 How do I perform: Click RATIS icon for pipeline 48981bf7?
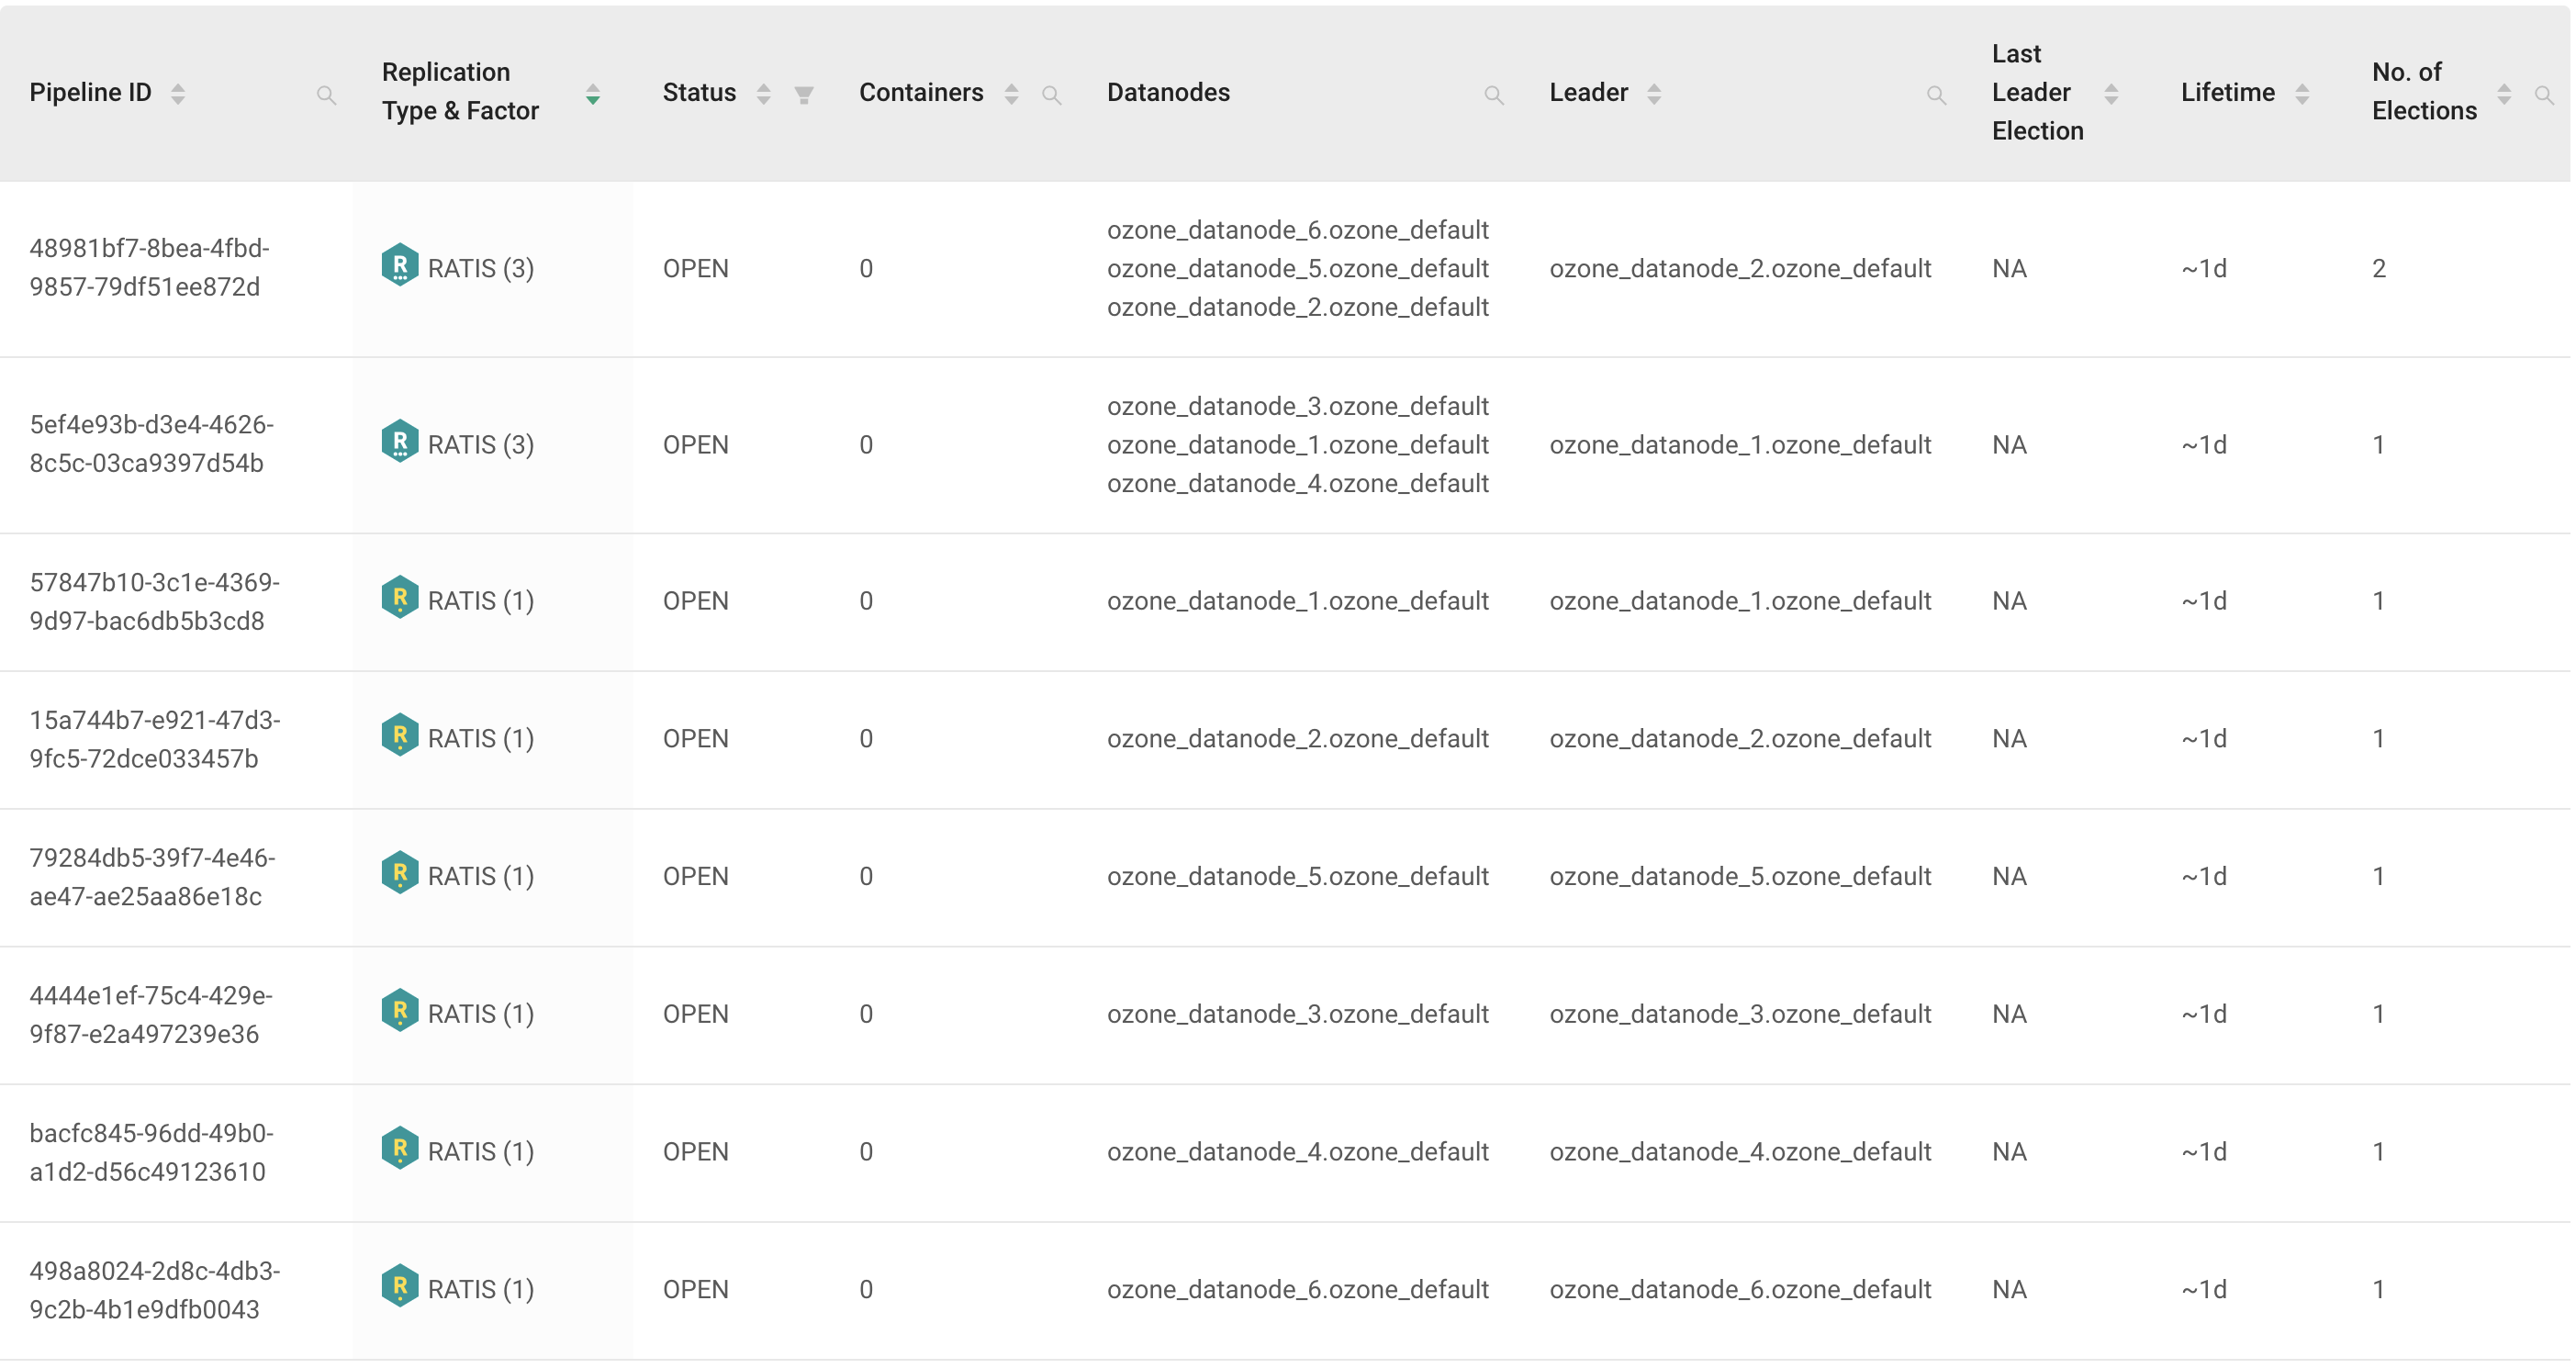400,266
